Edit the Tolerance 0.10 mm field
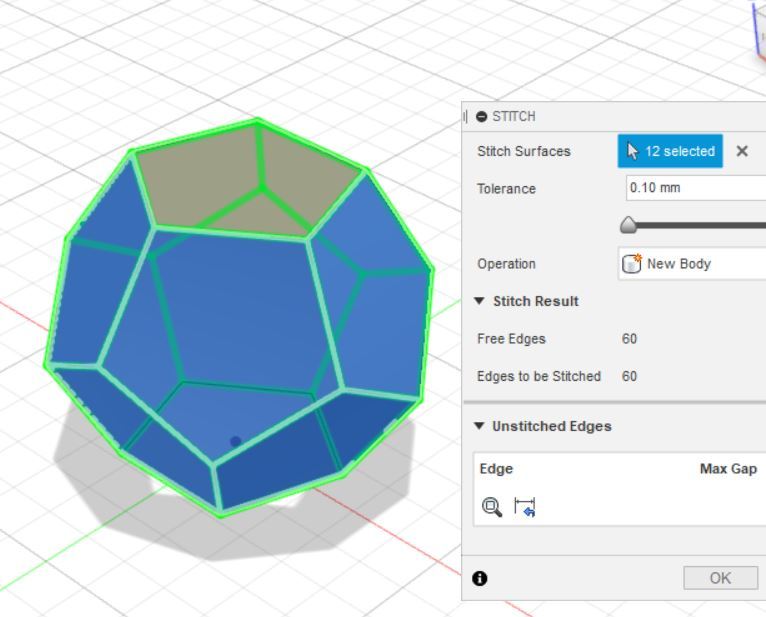The image size is (766, 617). tap(696, 188)
